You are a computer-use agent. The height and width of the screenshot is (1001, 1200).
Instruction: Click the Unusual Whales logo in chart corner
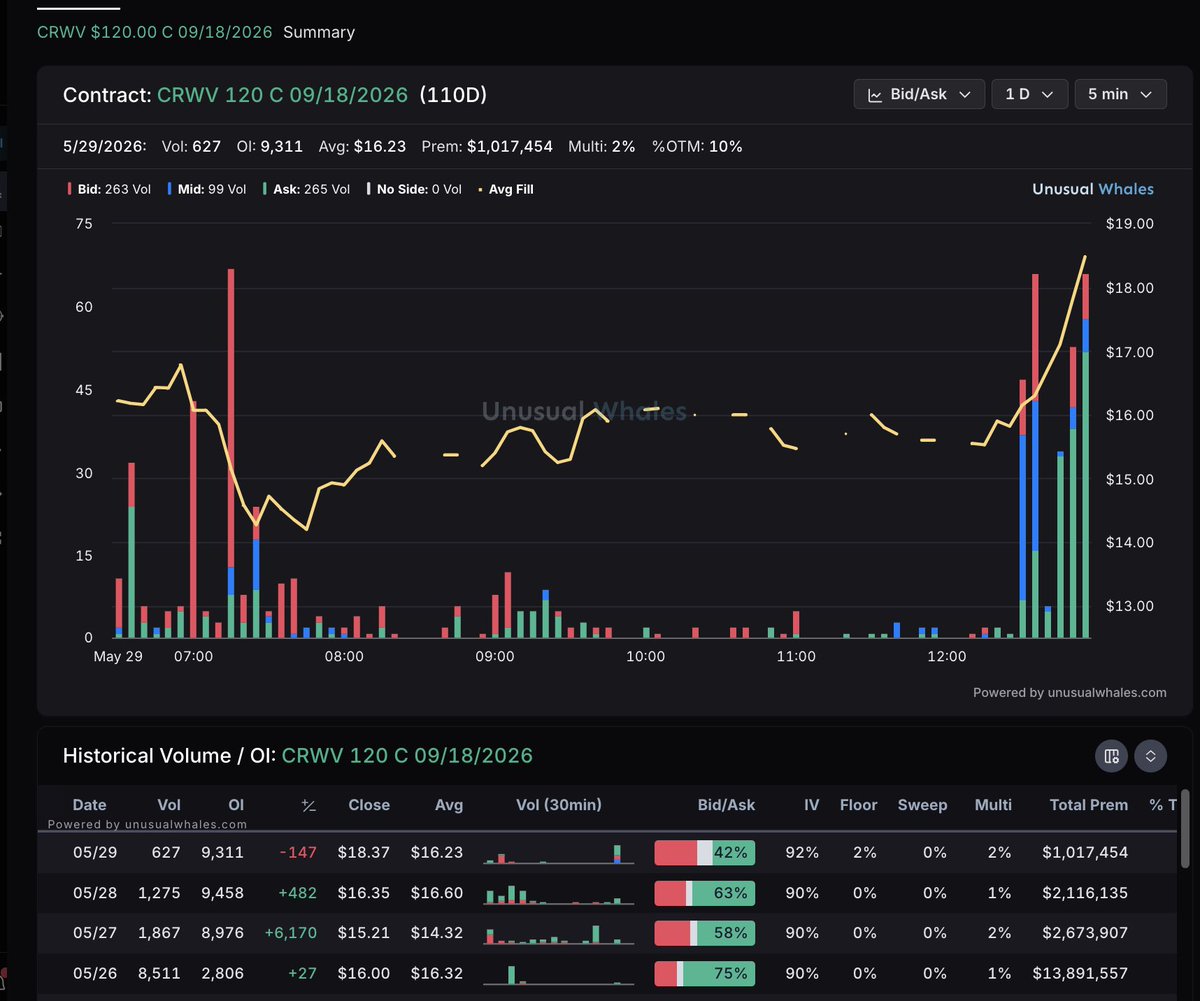[1093, 189]
